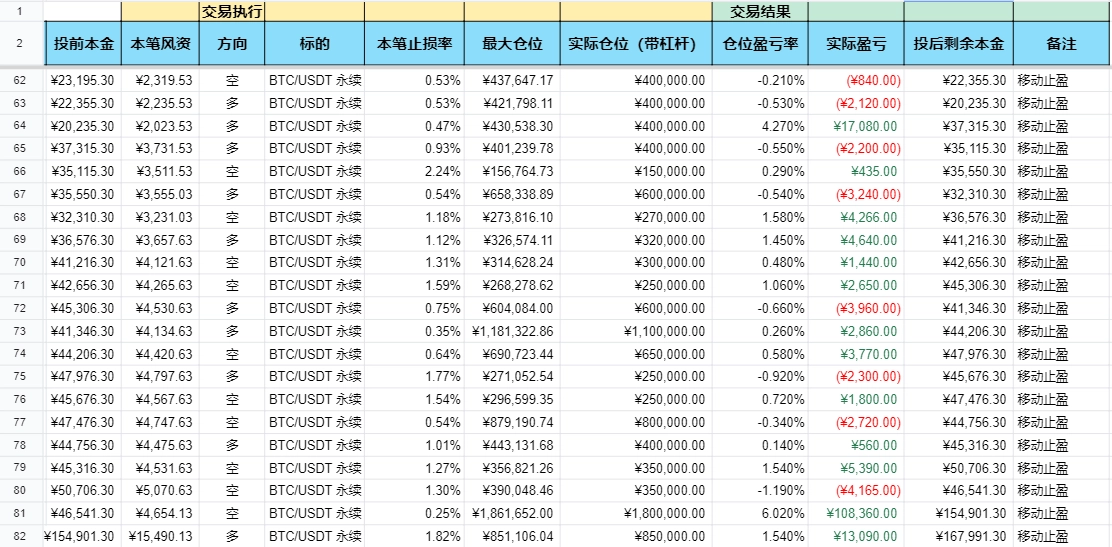Click the ¥5,390.00 profit cell

tap(856, 468)
